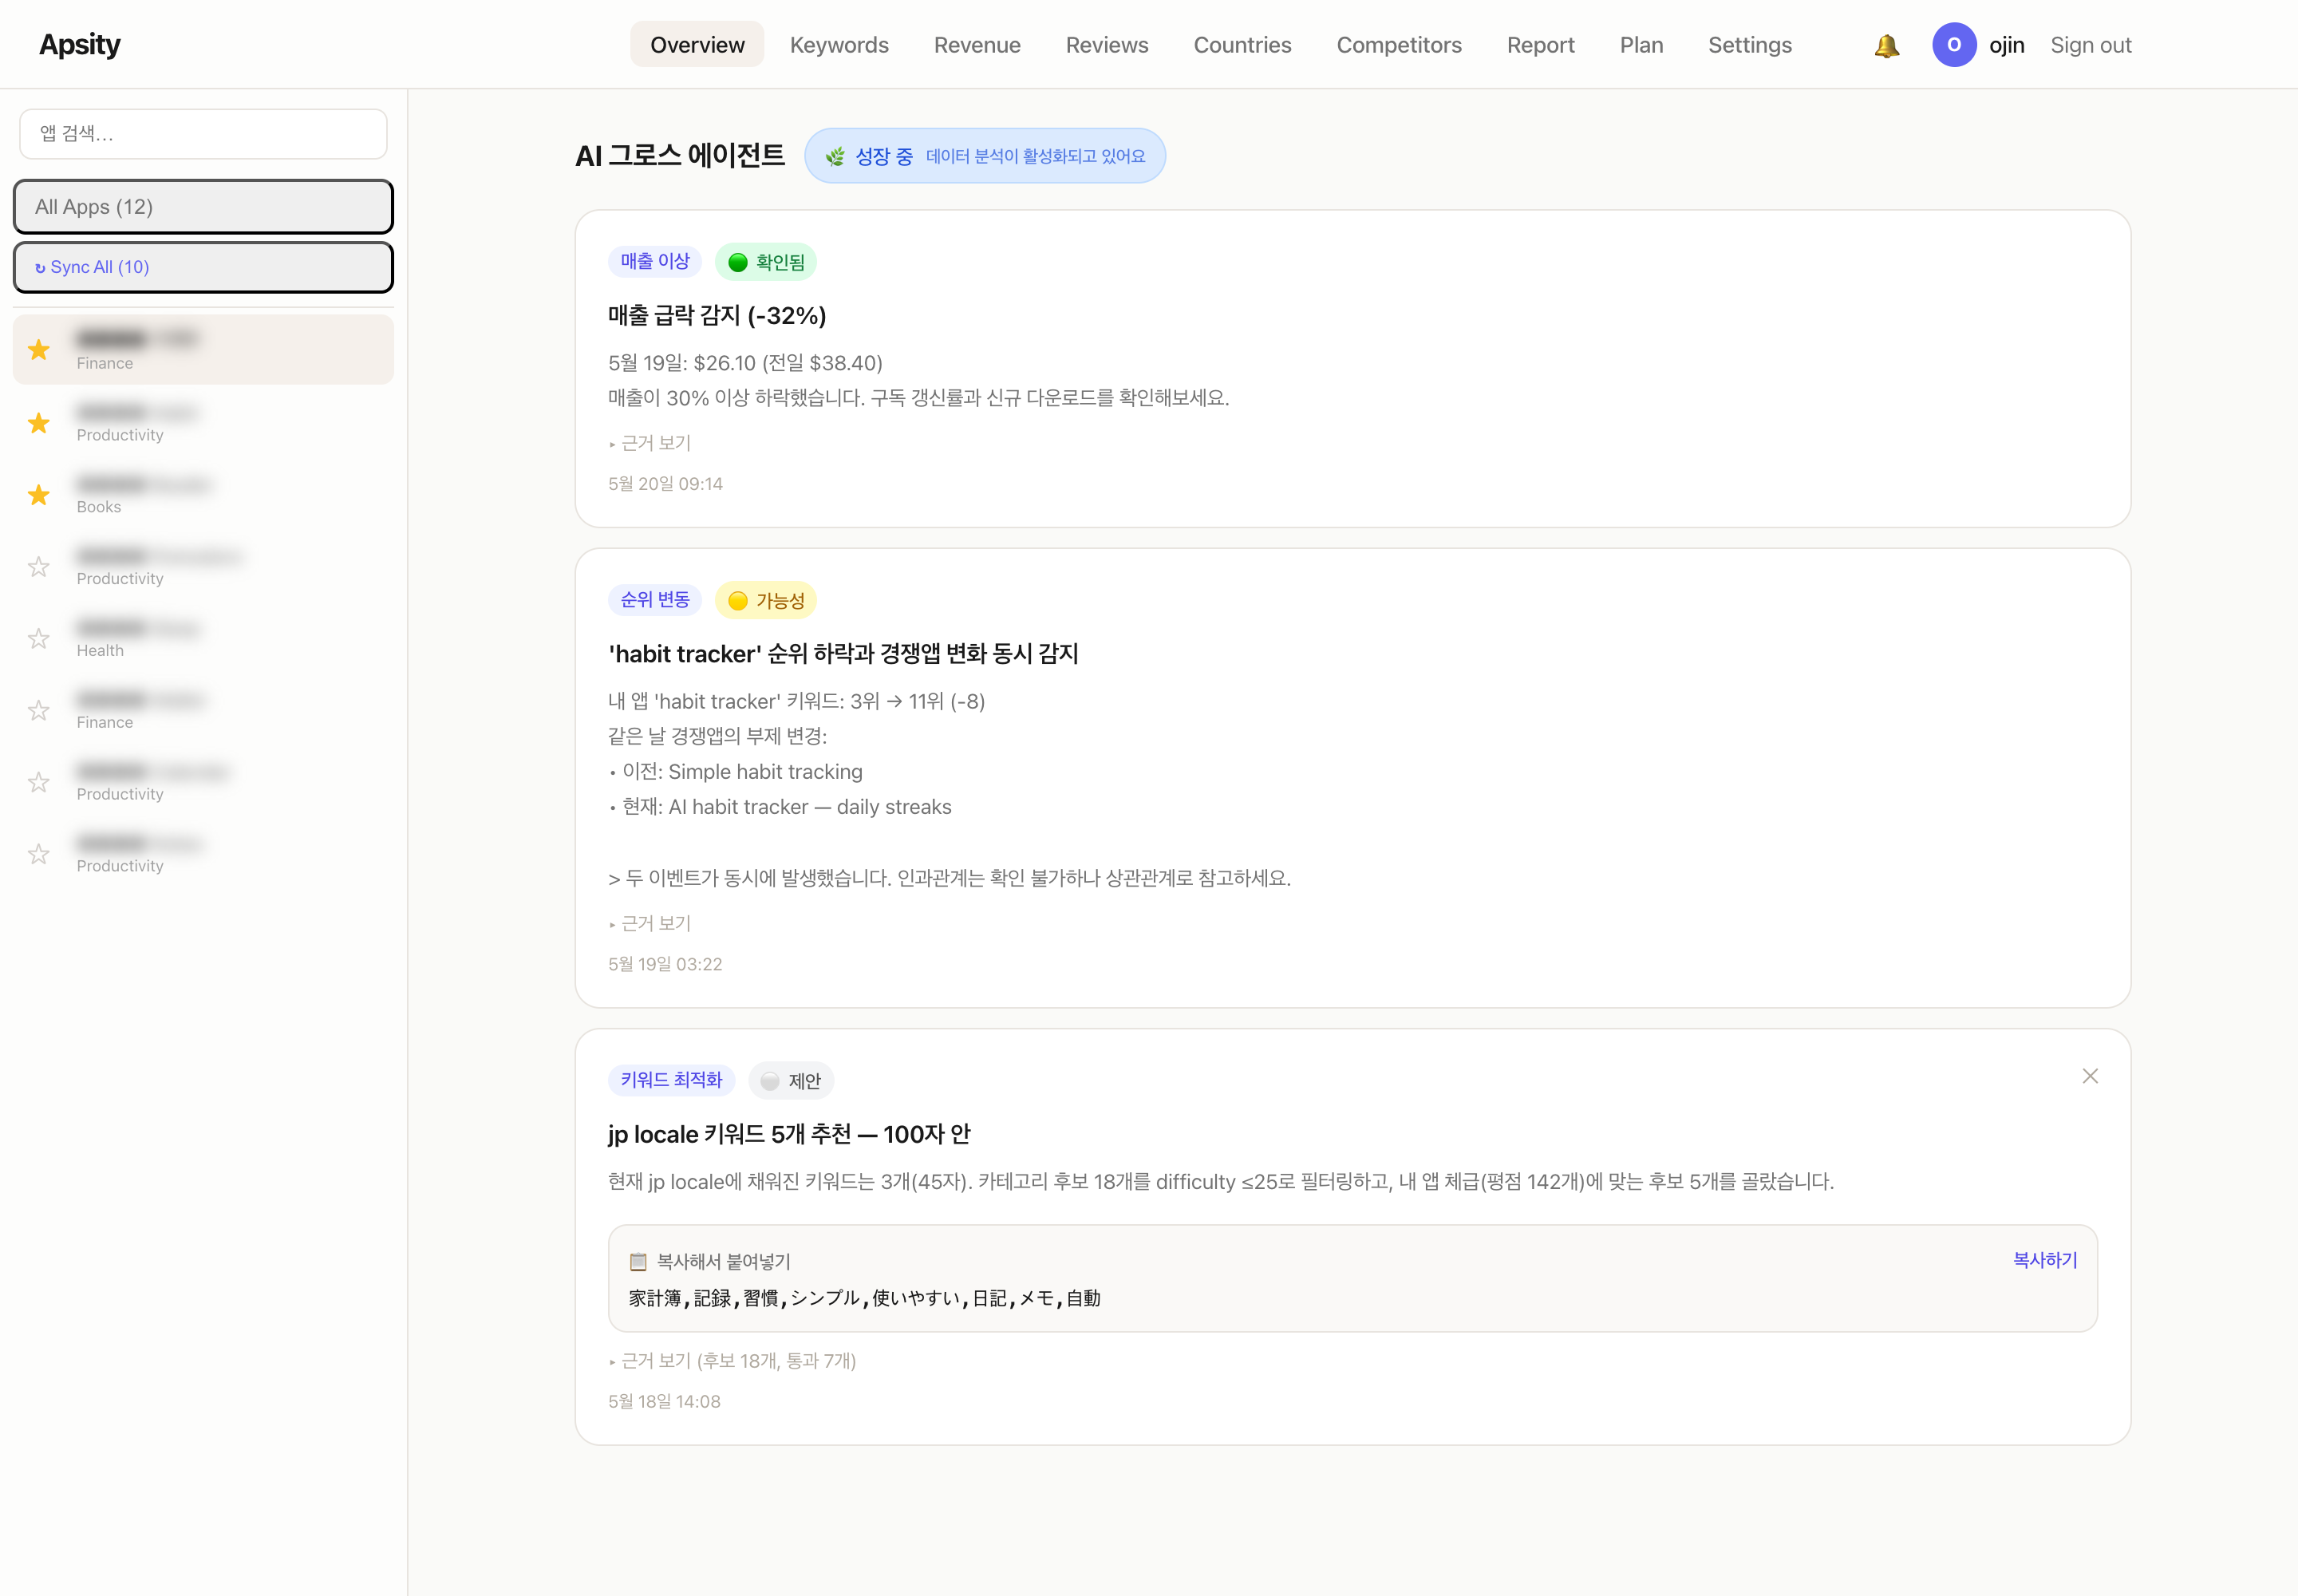Click the jp locale 키워드 5개 추천 title
The width and height of the screenshot is (2298, 1596).
point(789,1134)
